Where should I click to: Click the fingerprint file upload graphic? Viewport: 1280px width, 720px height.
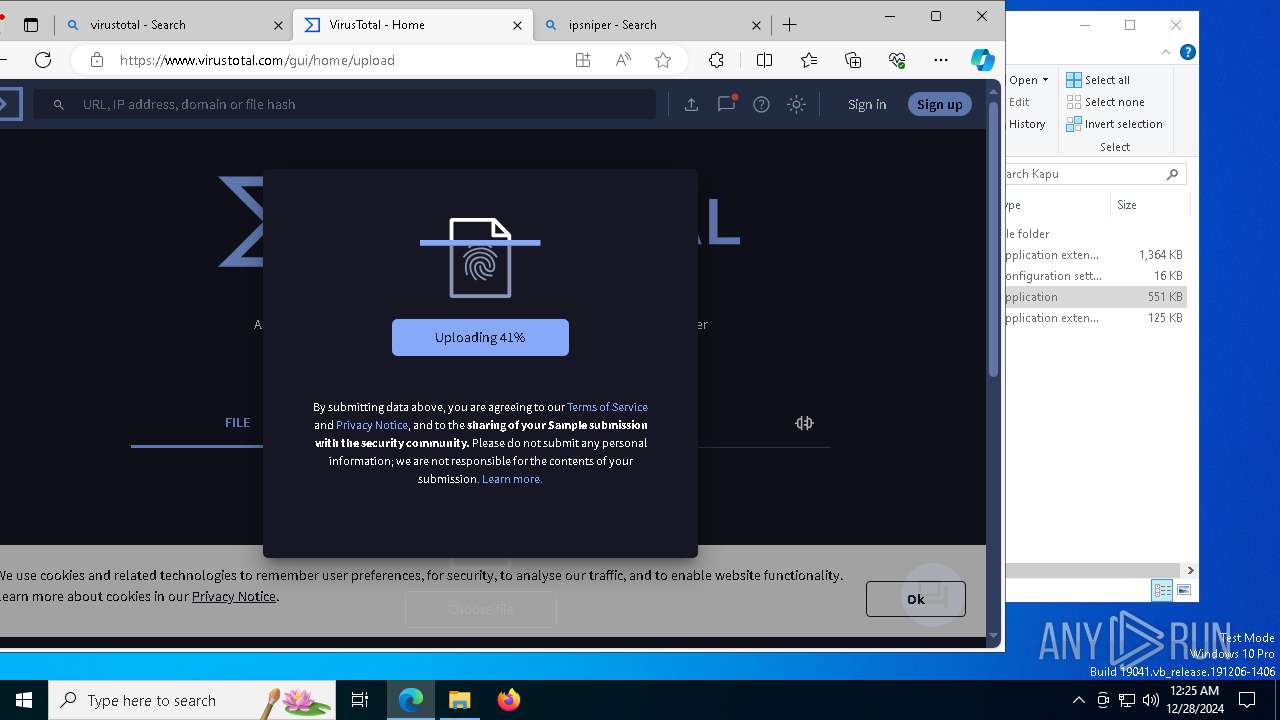click(480, 258)
